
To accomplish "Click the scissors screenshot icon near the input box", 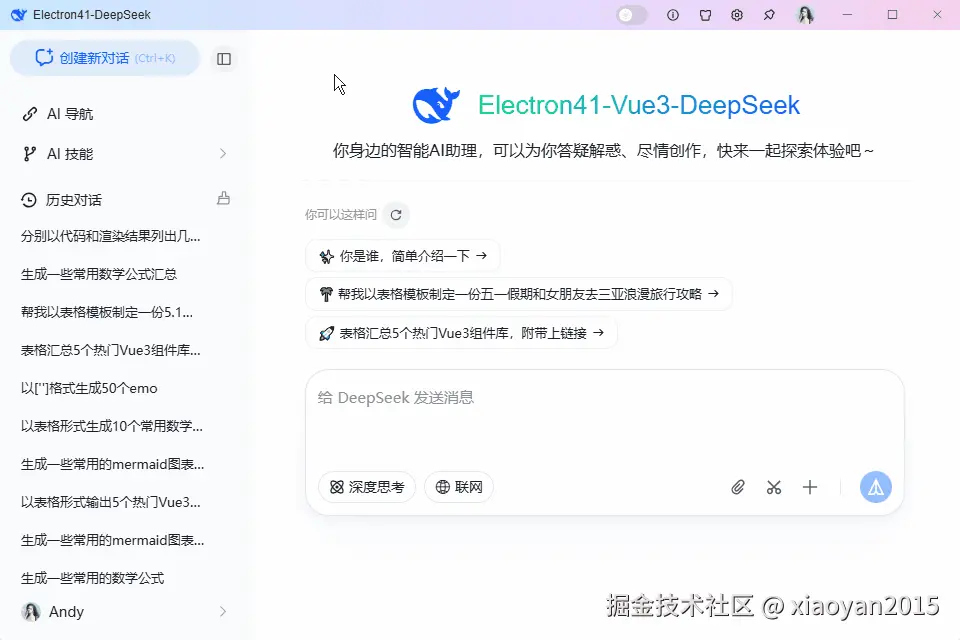I will coord(774,487).
